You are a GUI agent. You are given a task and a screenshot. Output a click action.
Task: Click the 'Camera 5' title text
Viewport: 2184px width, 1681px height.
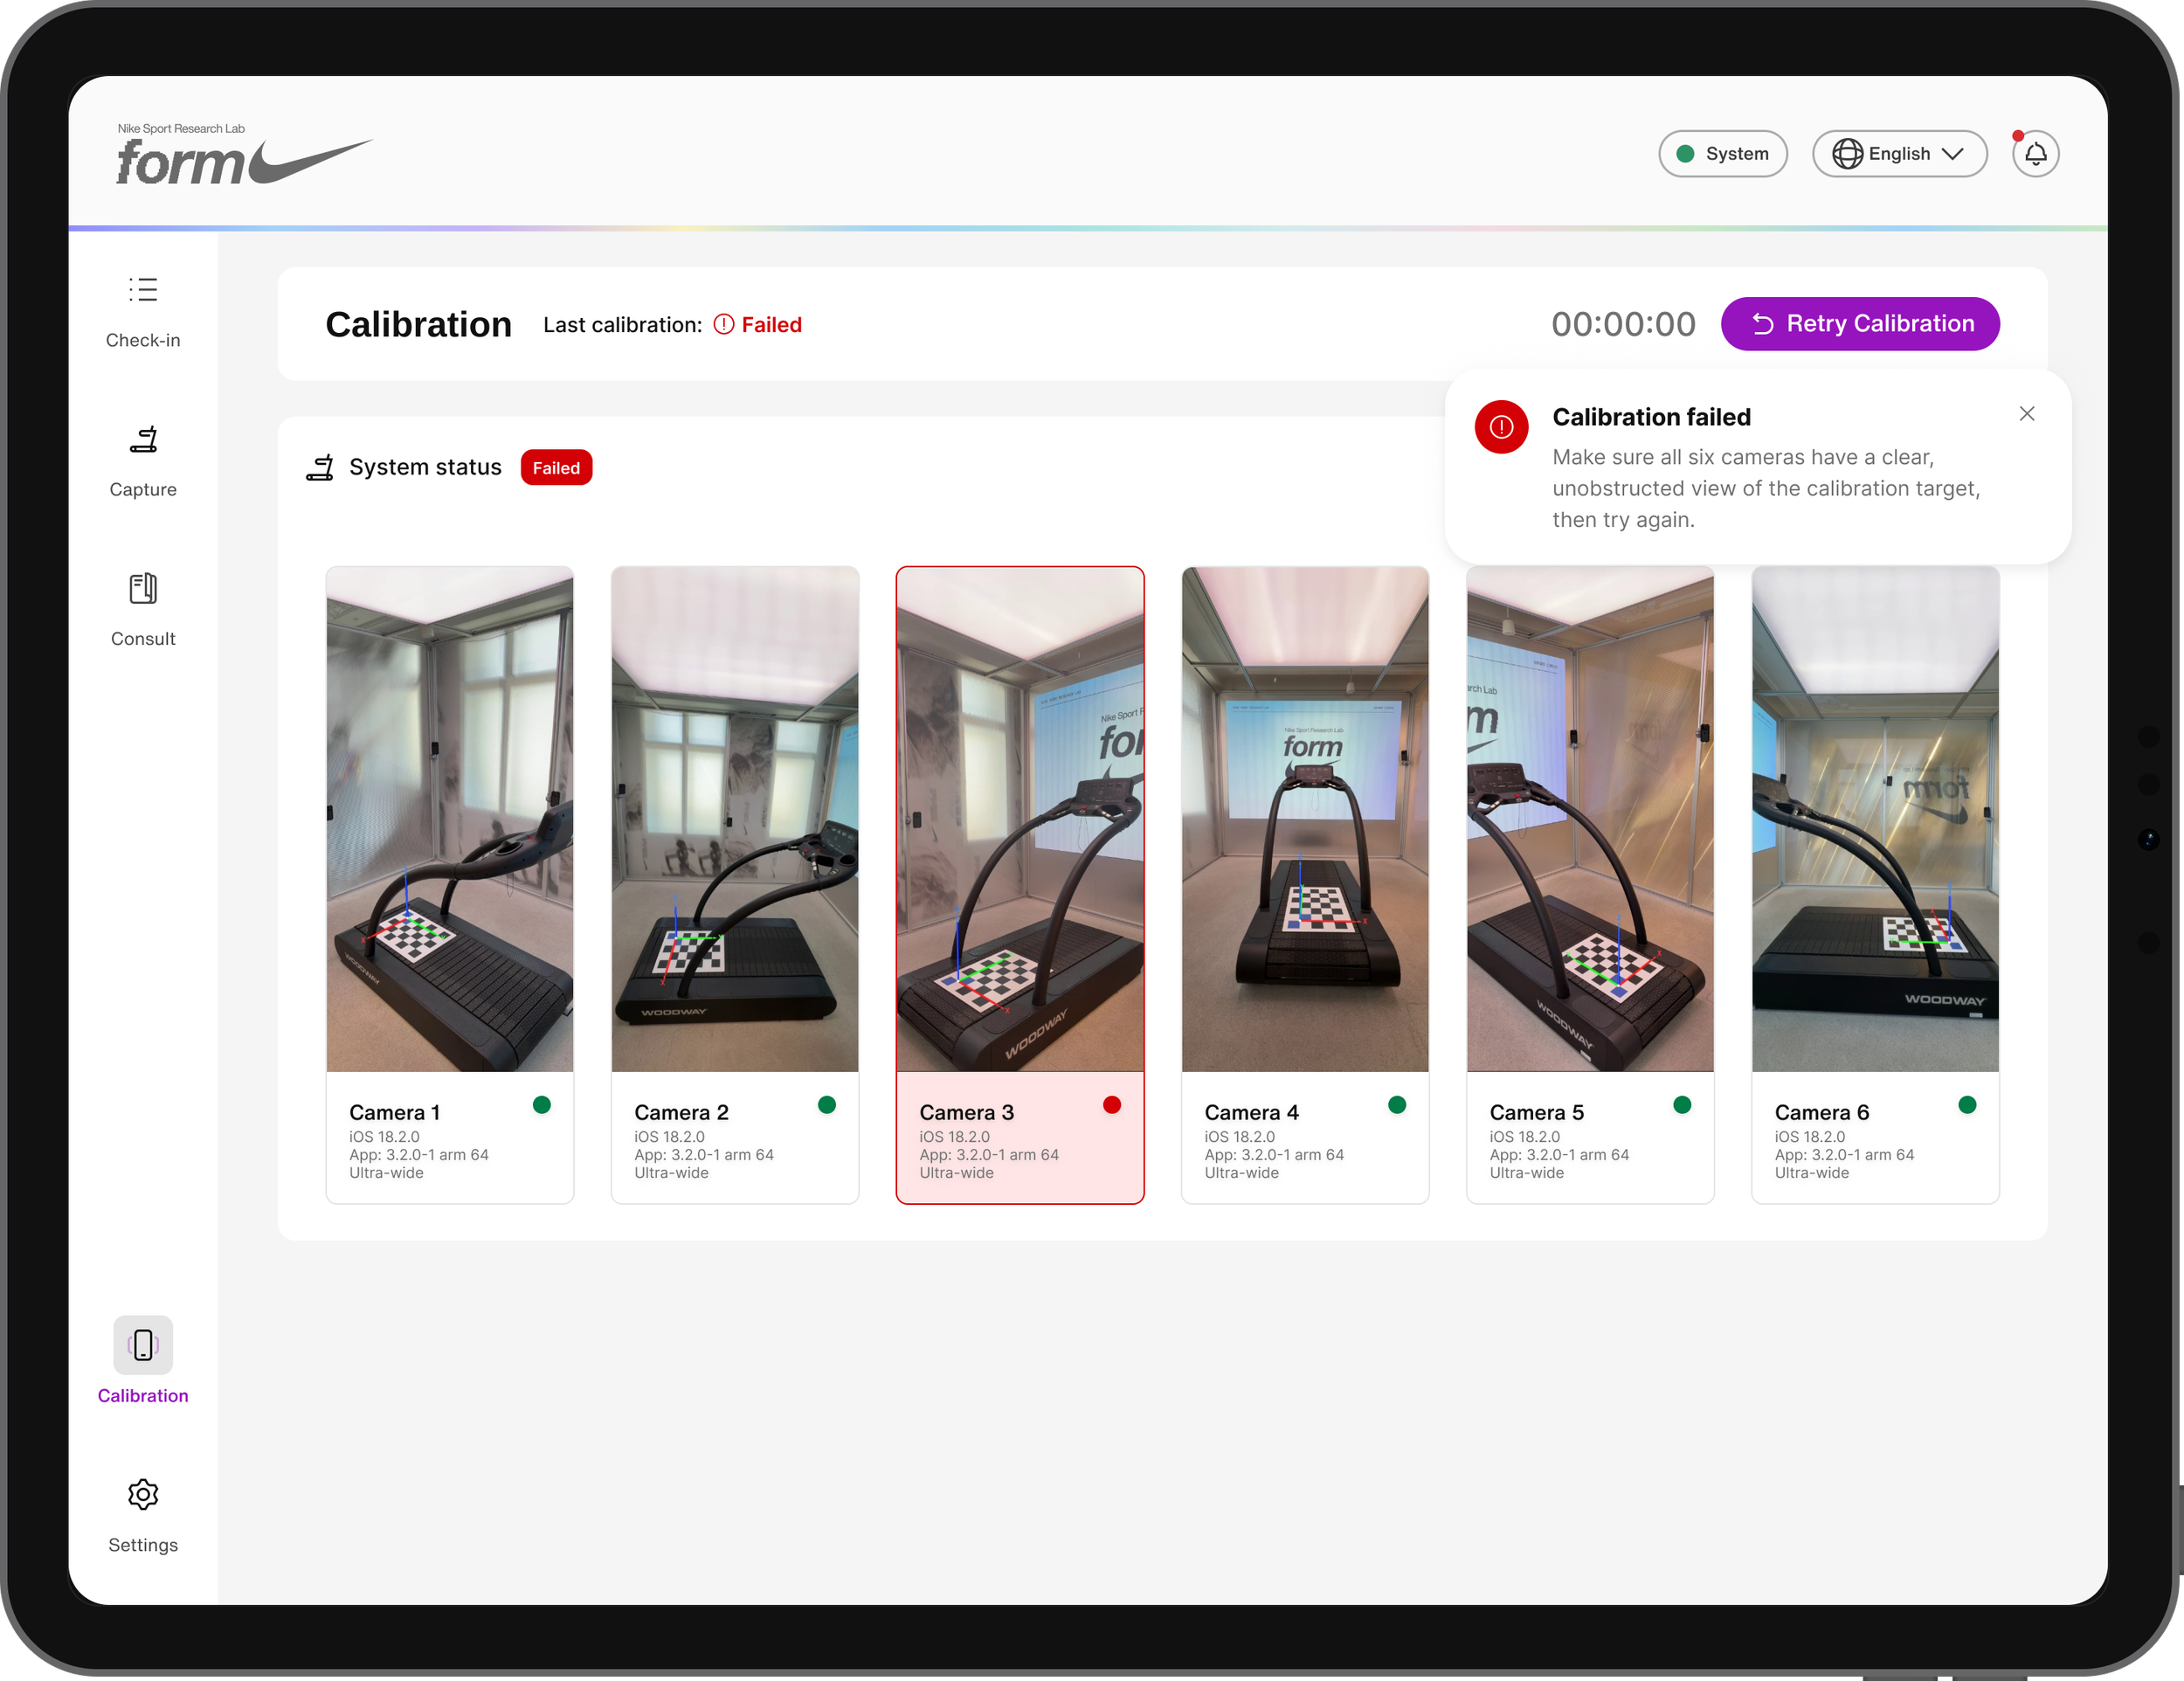pyautogui.click(x=1536, y=1112)
